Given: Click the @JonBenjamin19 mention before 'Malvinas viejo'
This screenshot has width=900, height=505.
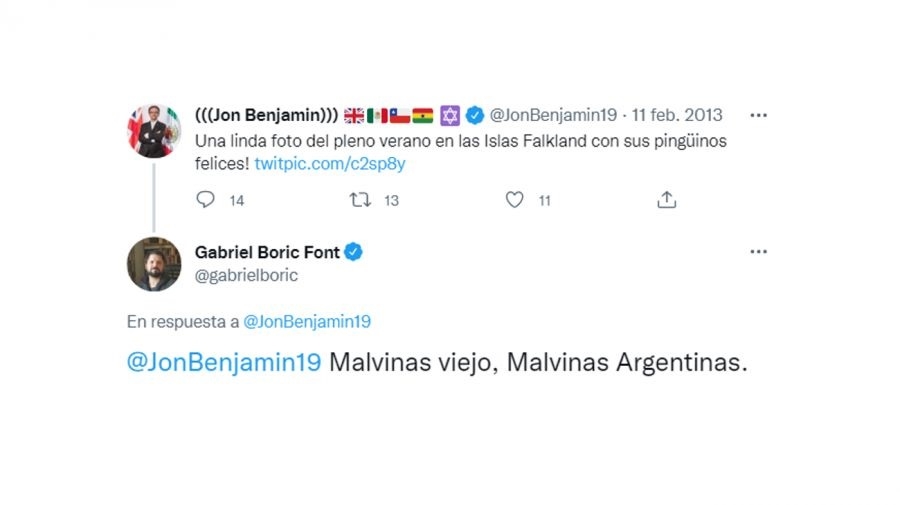Looking at the screenshot, I should point(224,363).
